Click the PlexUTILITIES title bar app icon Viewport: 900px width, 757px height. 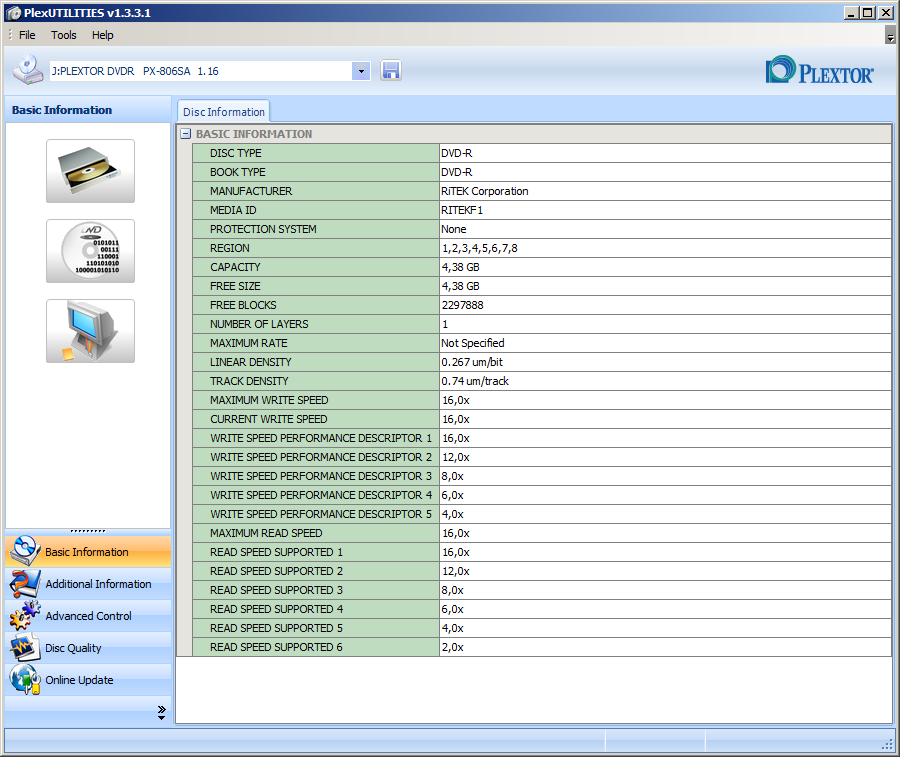(x=14, y=13)
